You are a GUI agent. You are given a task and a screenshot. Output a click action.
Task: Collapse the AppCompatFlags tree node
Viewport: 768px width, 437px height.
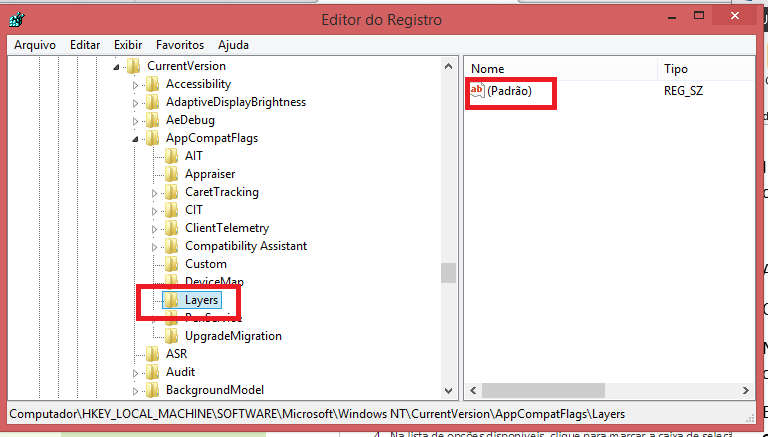point(135,139)
